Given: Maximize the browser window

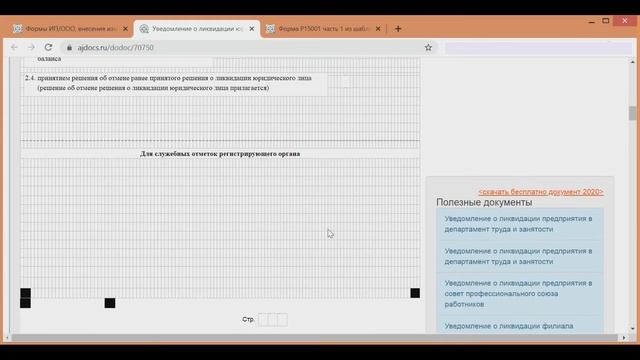Looking at the screenshot, I should coord(606,21).
